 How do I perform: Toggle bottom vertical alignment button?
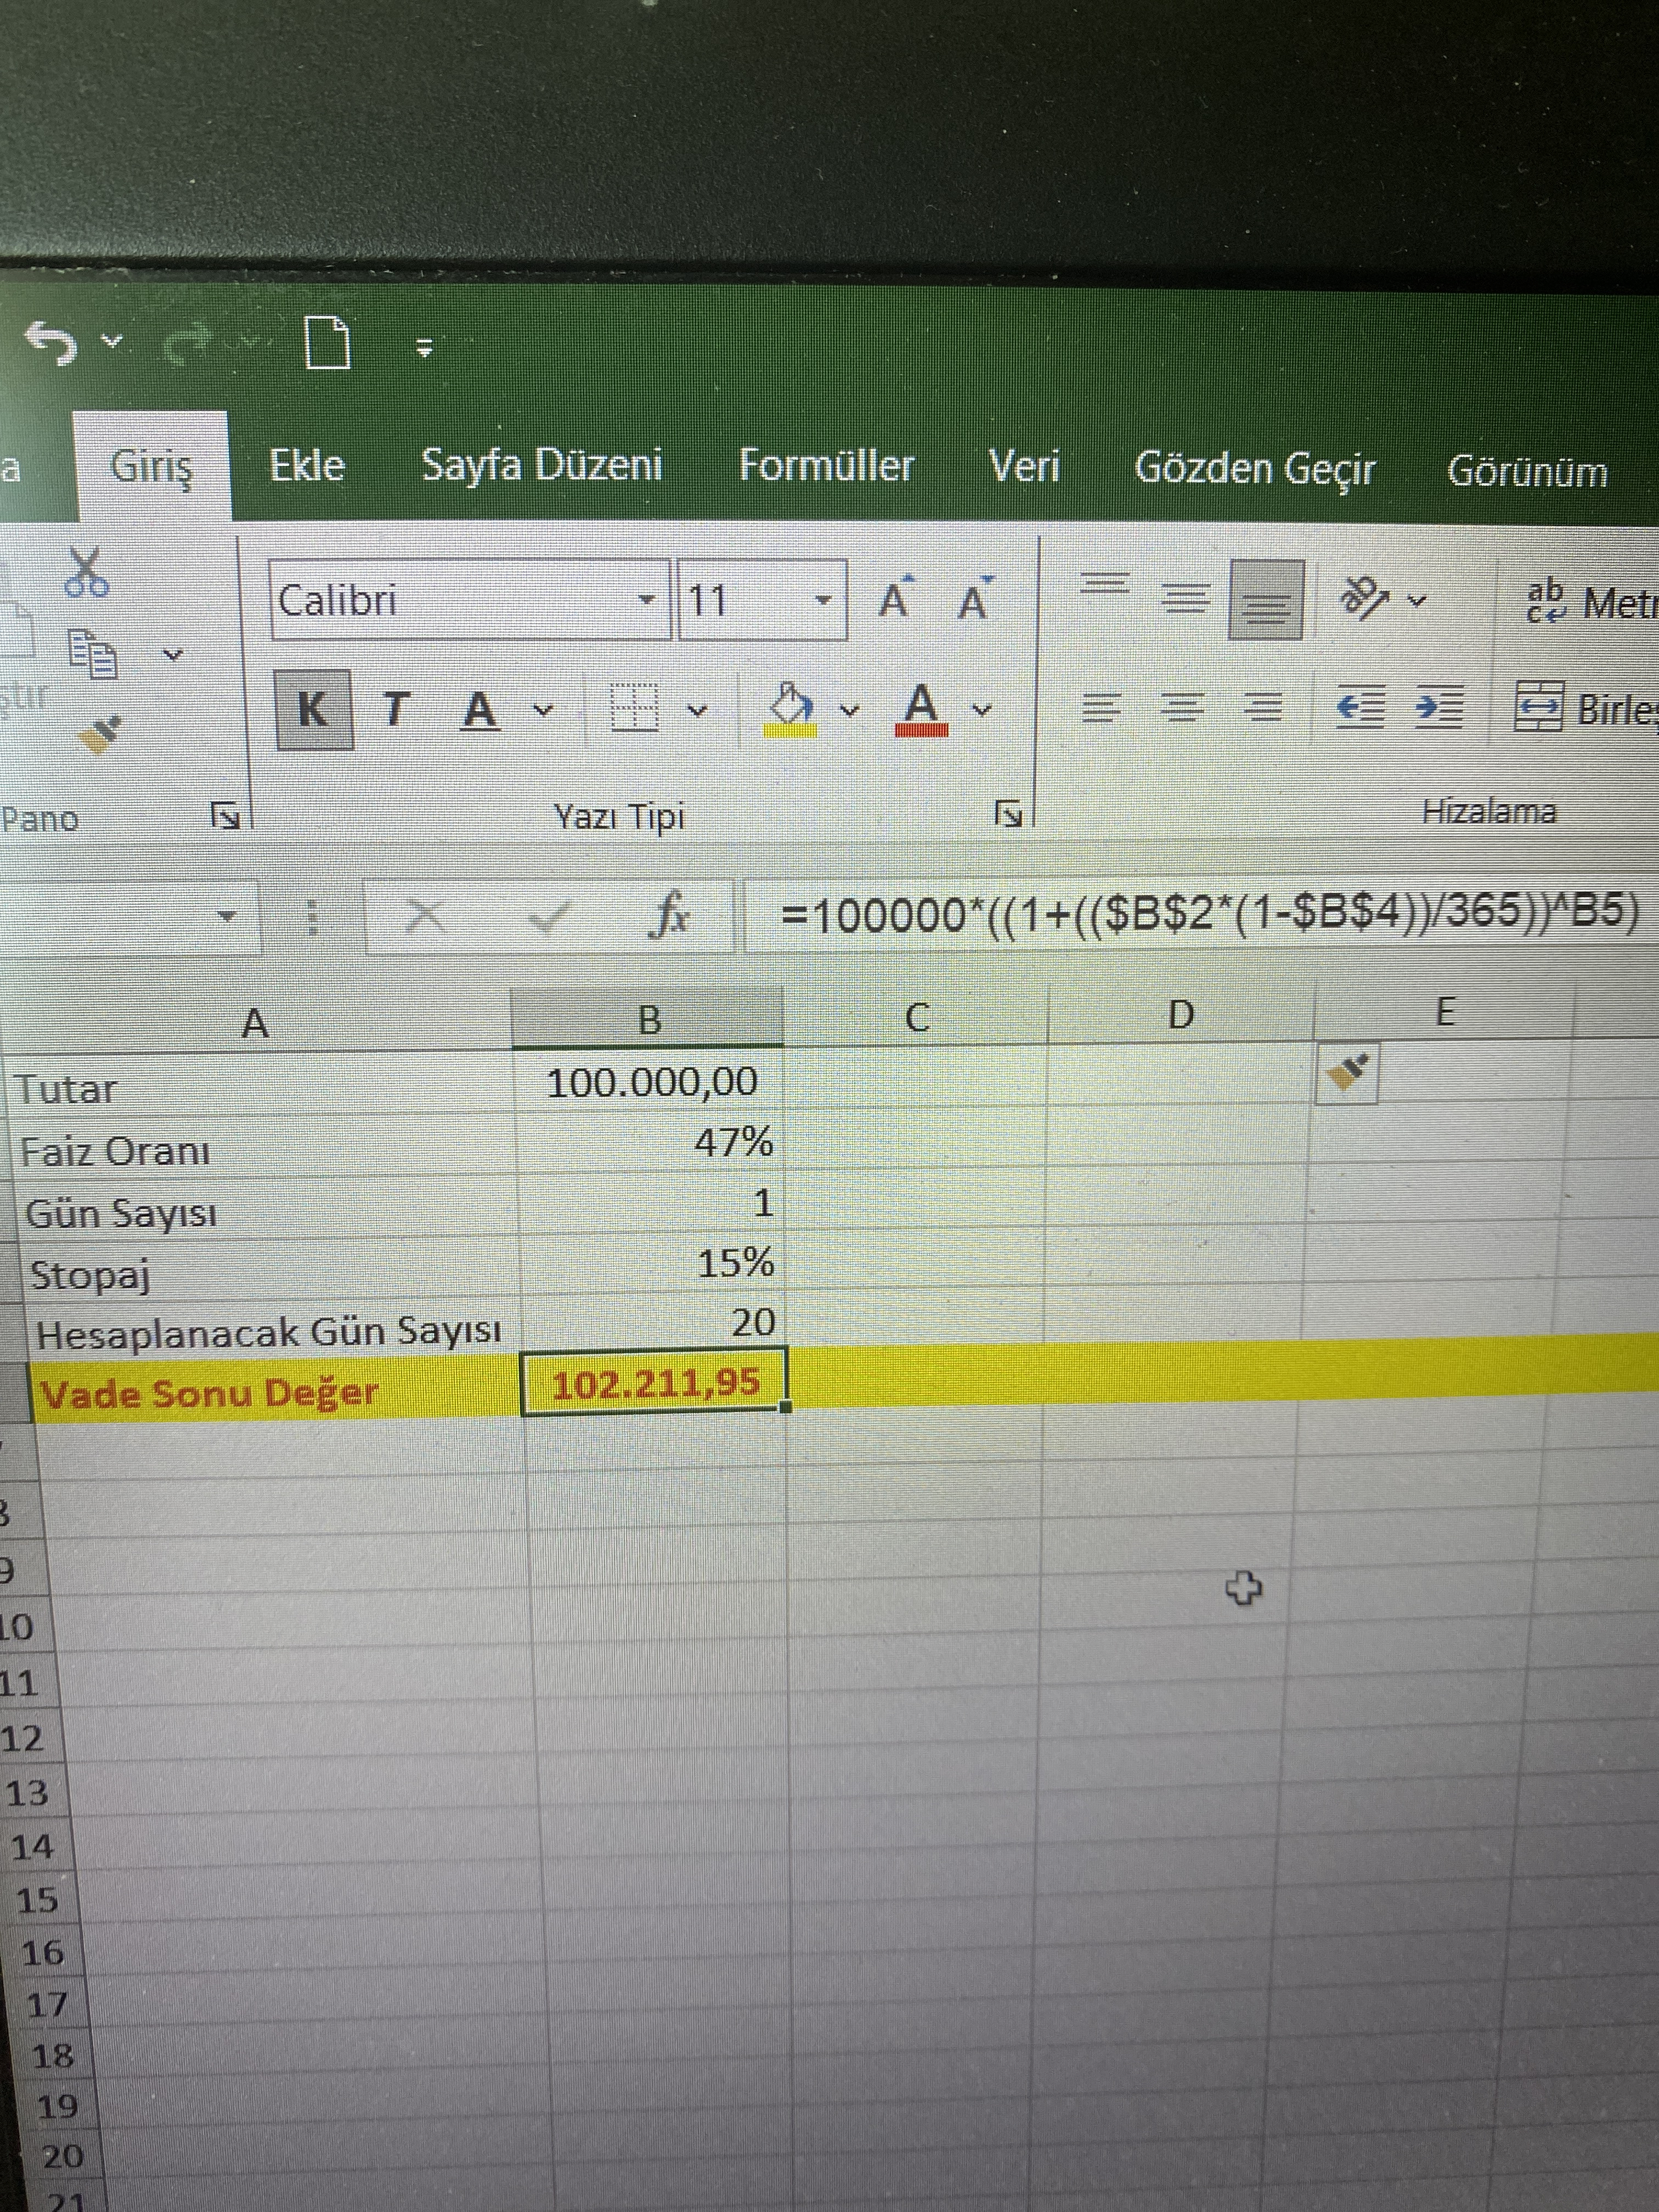[1266, 600]
